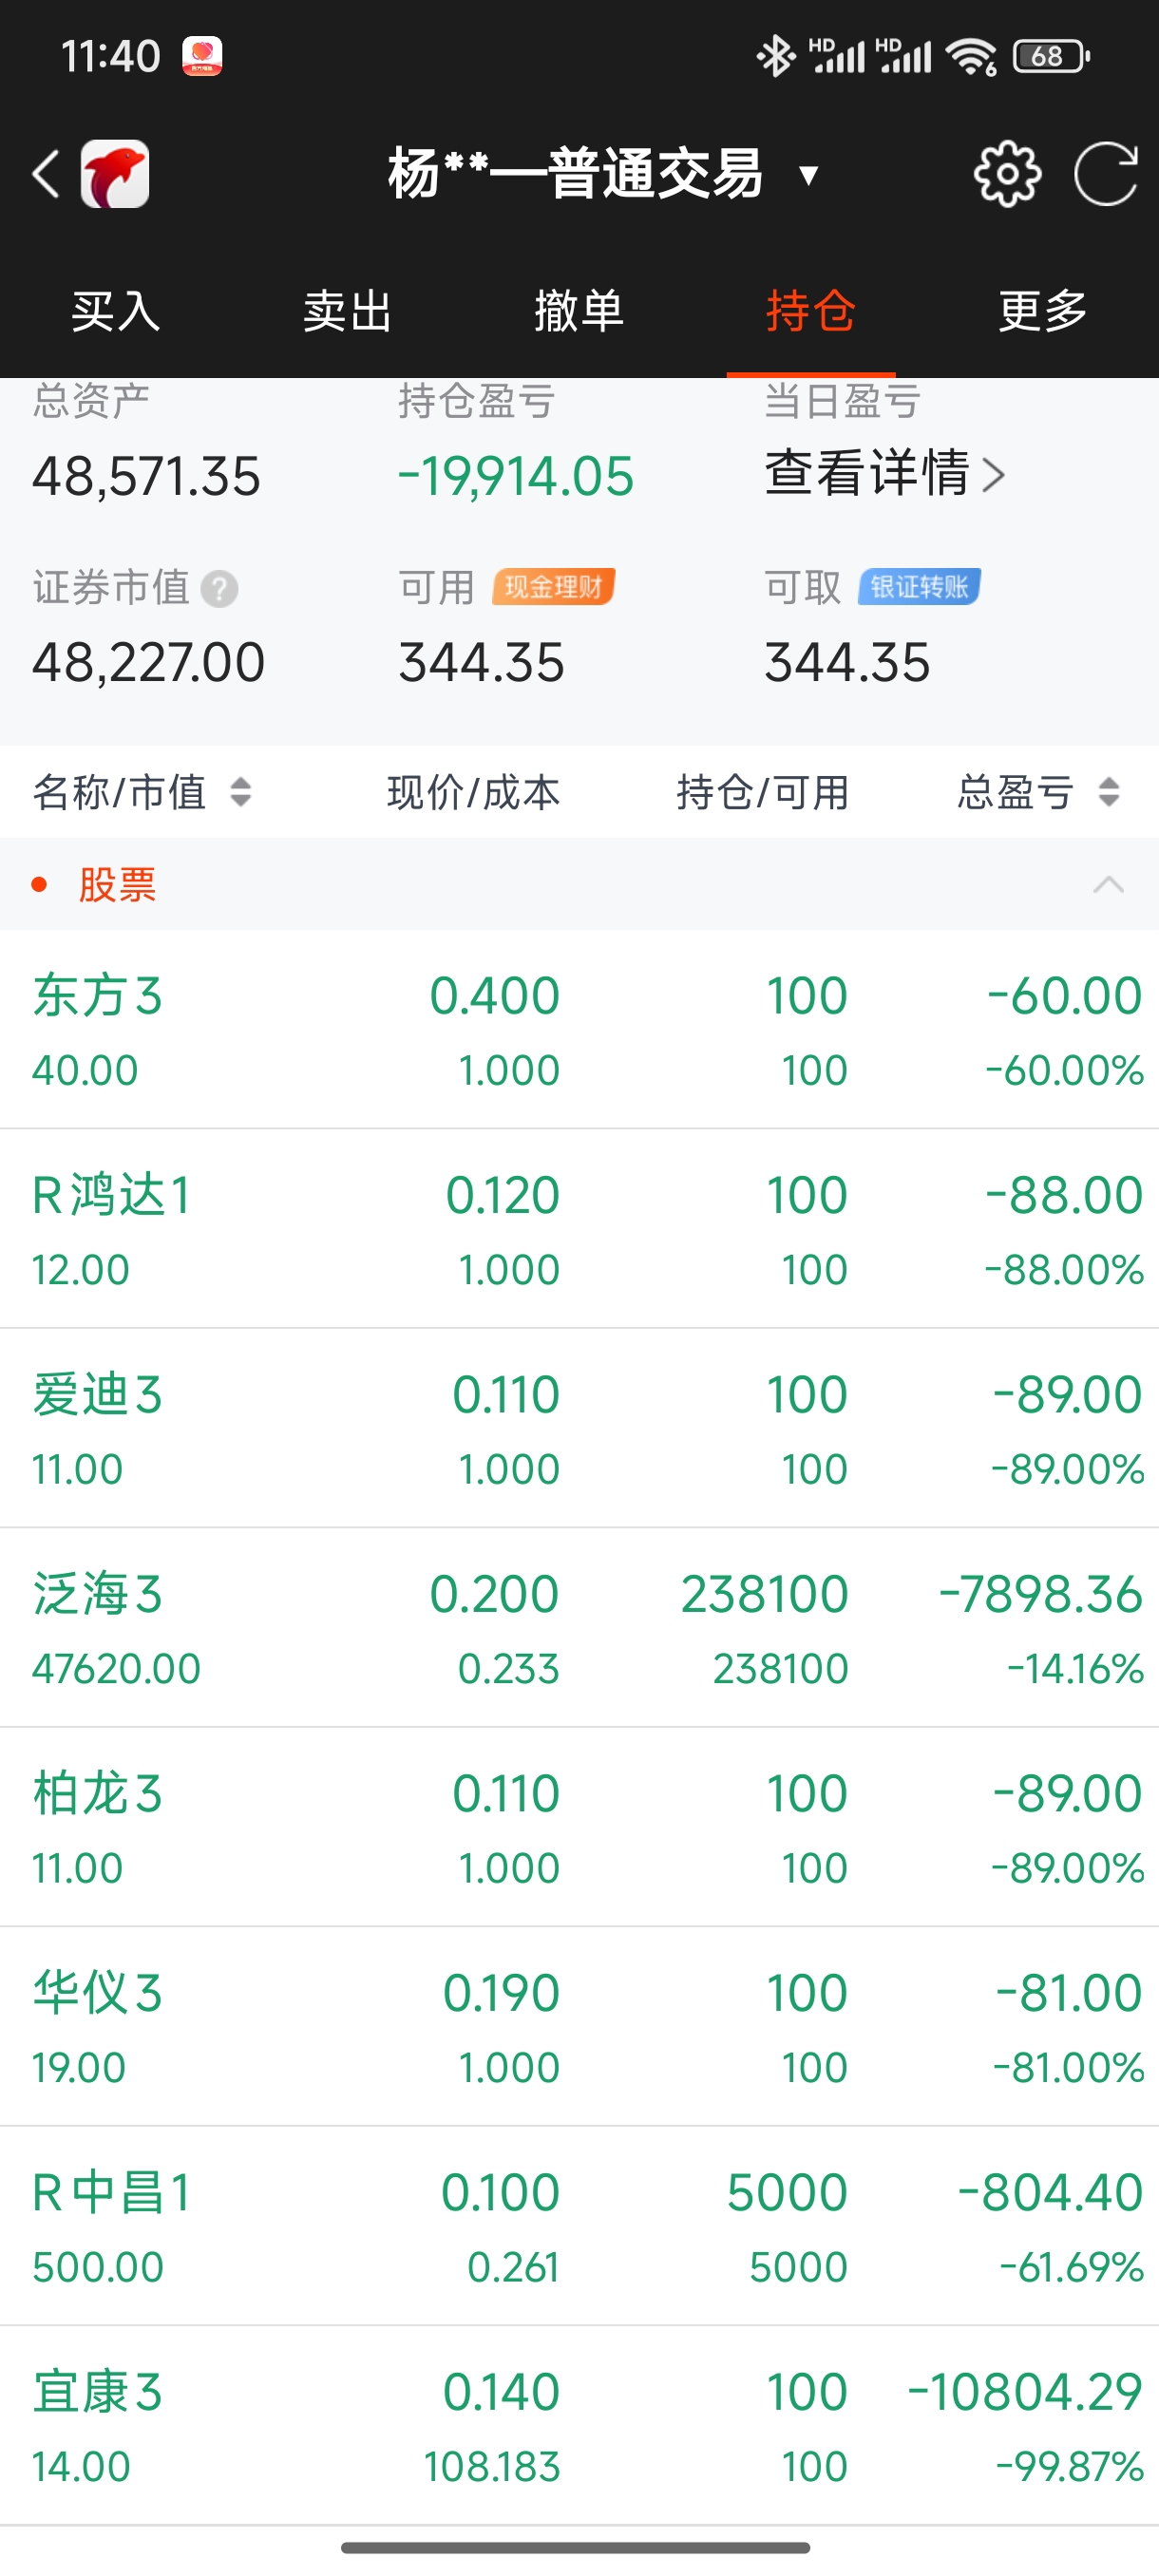1159x2576 pixels.
Task: Select the 宜康3 holding row
Action: point(579,2426)
